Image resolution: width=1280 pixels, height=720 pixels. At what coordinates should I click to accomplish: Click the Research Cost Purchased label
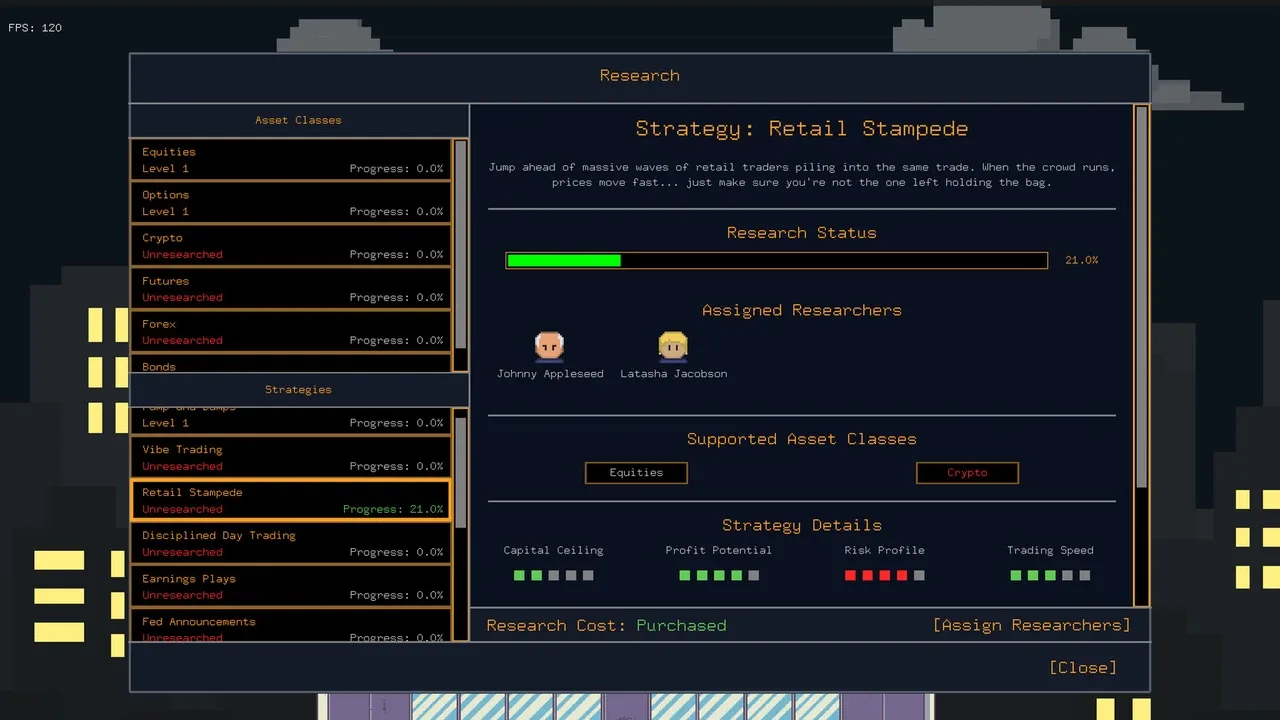pos(606,625)
